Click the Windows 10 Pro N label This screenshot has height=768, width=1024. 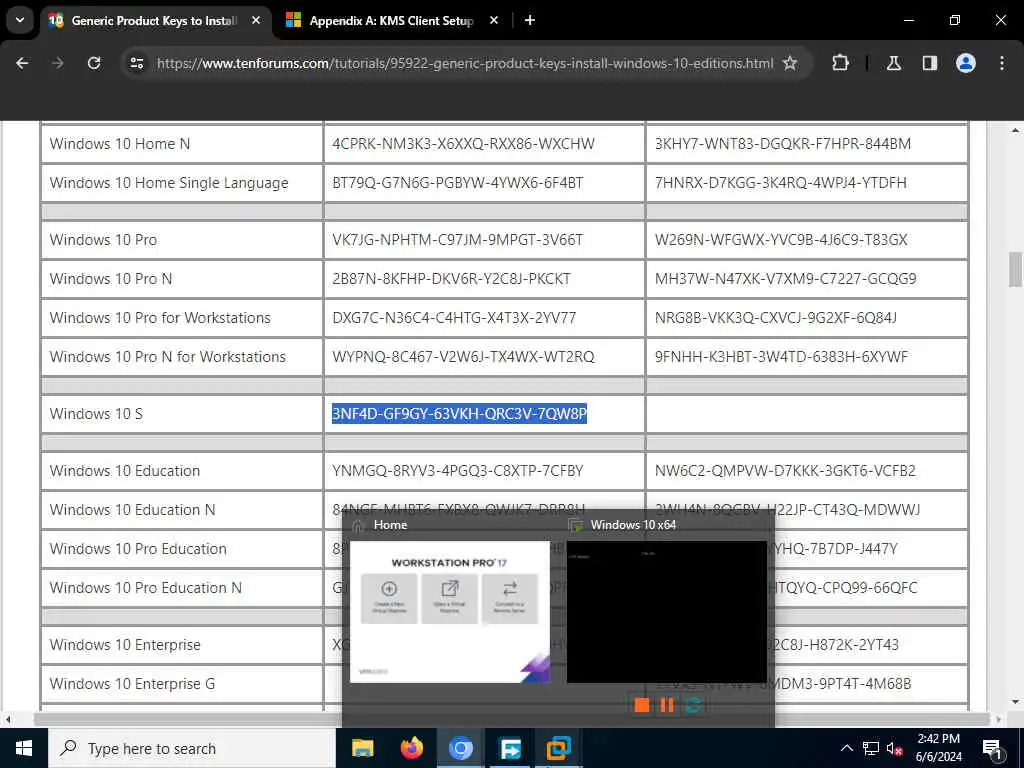click(111, 279)
